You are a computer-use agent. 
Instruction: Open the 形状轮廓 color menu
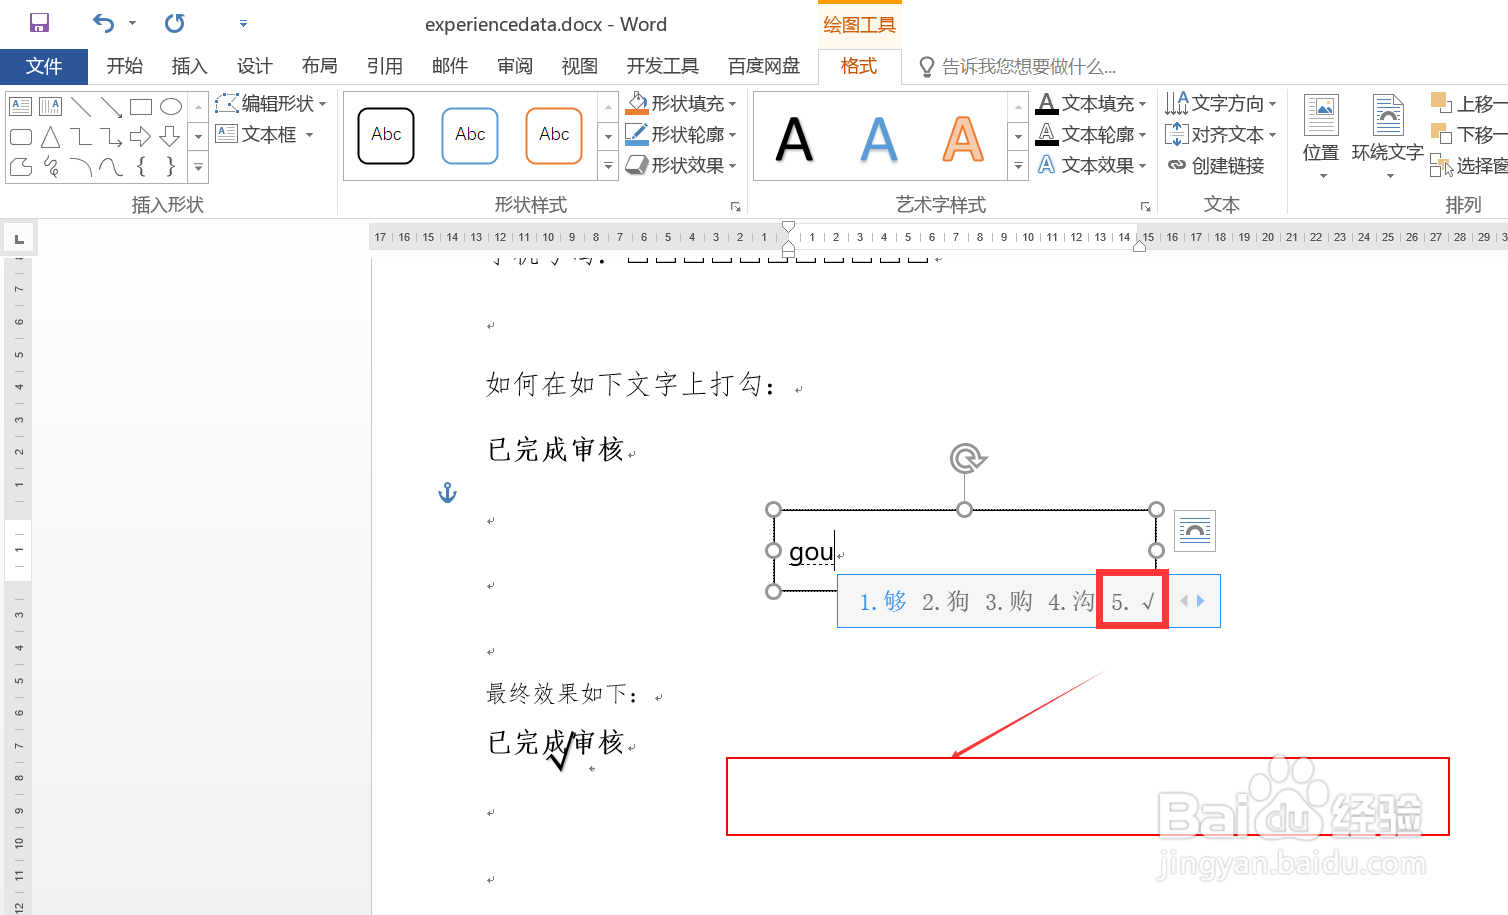pyautogui.click(x=681, y=134)
